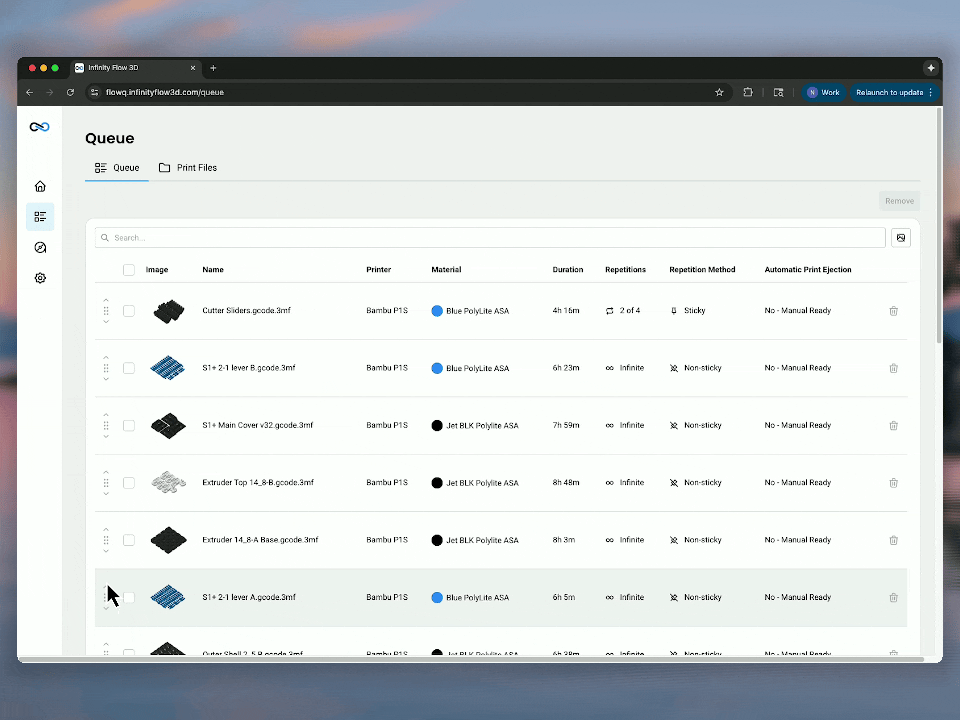Viewport: 960px width, 720px height.
Task: Delete S1+ 2-1 lever A.gcode.3mf trash icon
Action: [x=893, y=598]
